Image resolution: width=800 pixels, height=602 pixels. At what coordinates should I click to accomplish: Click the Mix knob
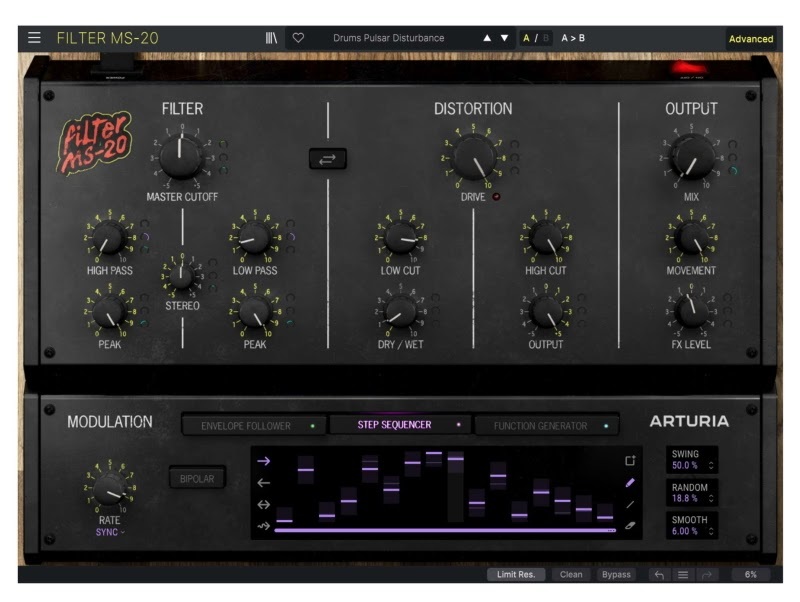click(692, 157)
